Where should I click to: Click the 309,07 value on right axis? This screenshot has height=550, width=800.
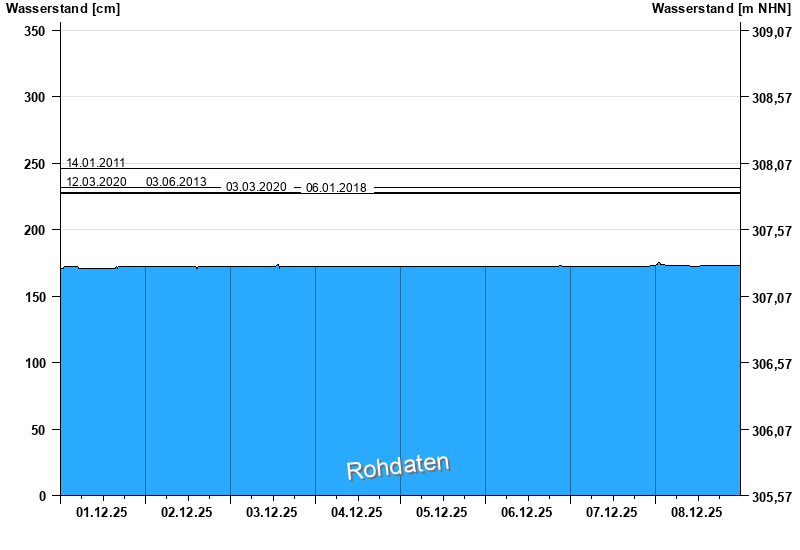(x=772, y=32)
